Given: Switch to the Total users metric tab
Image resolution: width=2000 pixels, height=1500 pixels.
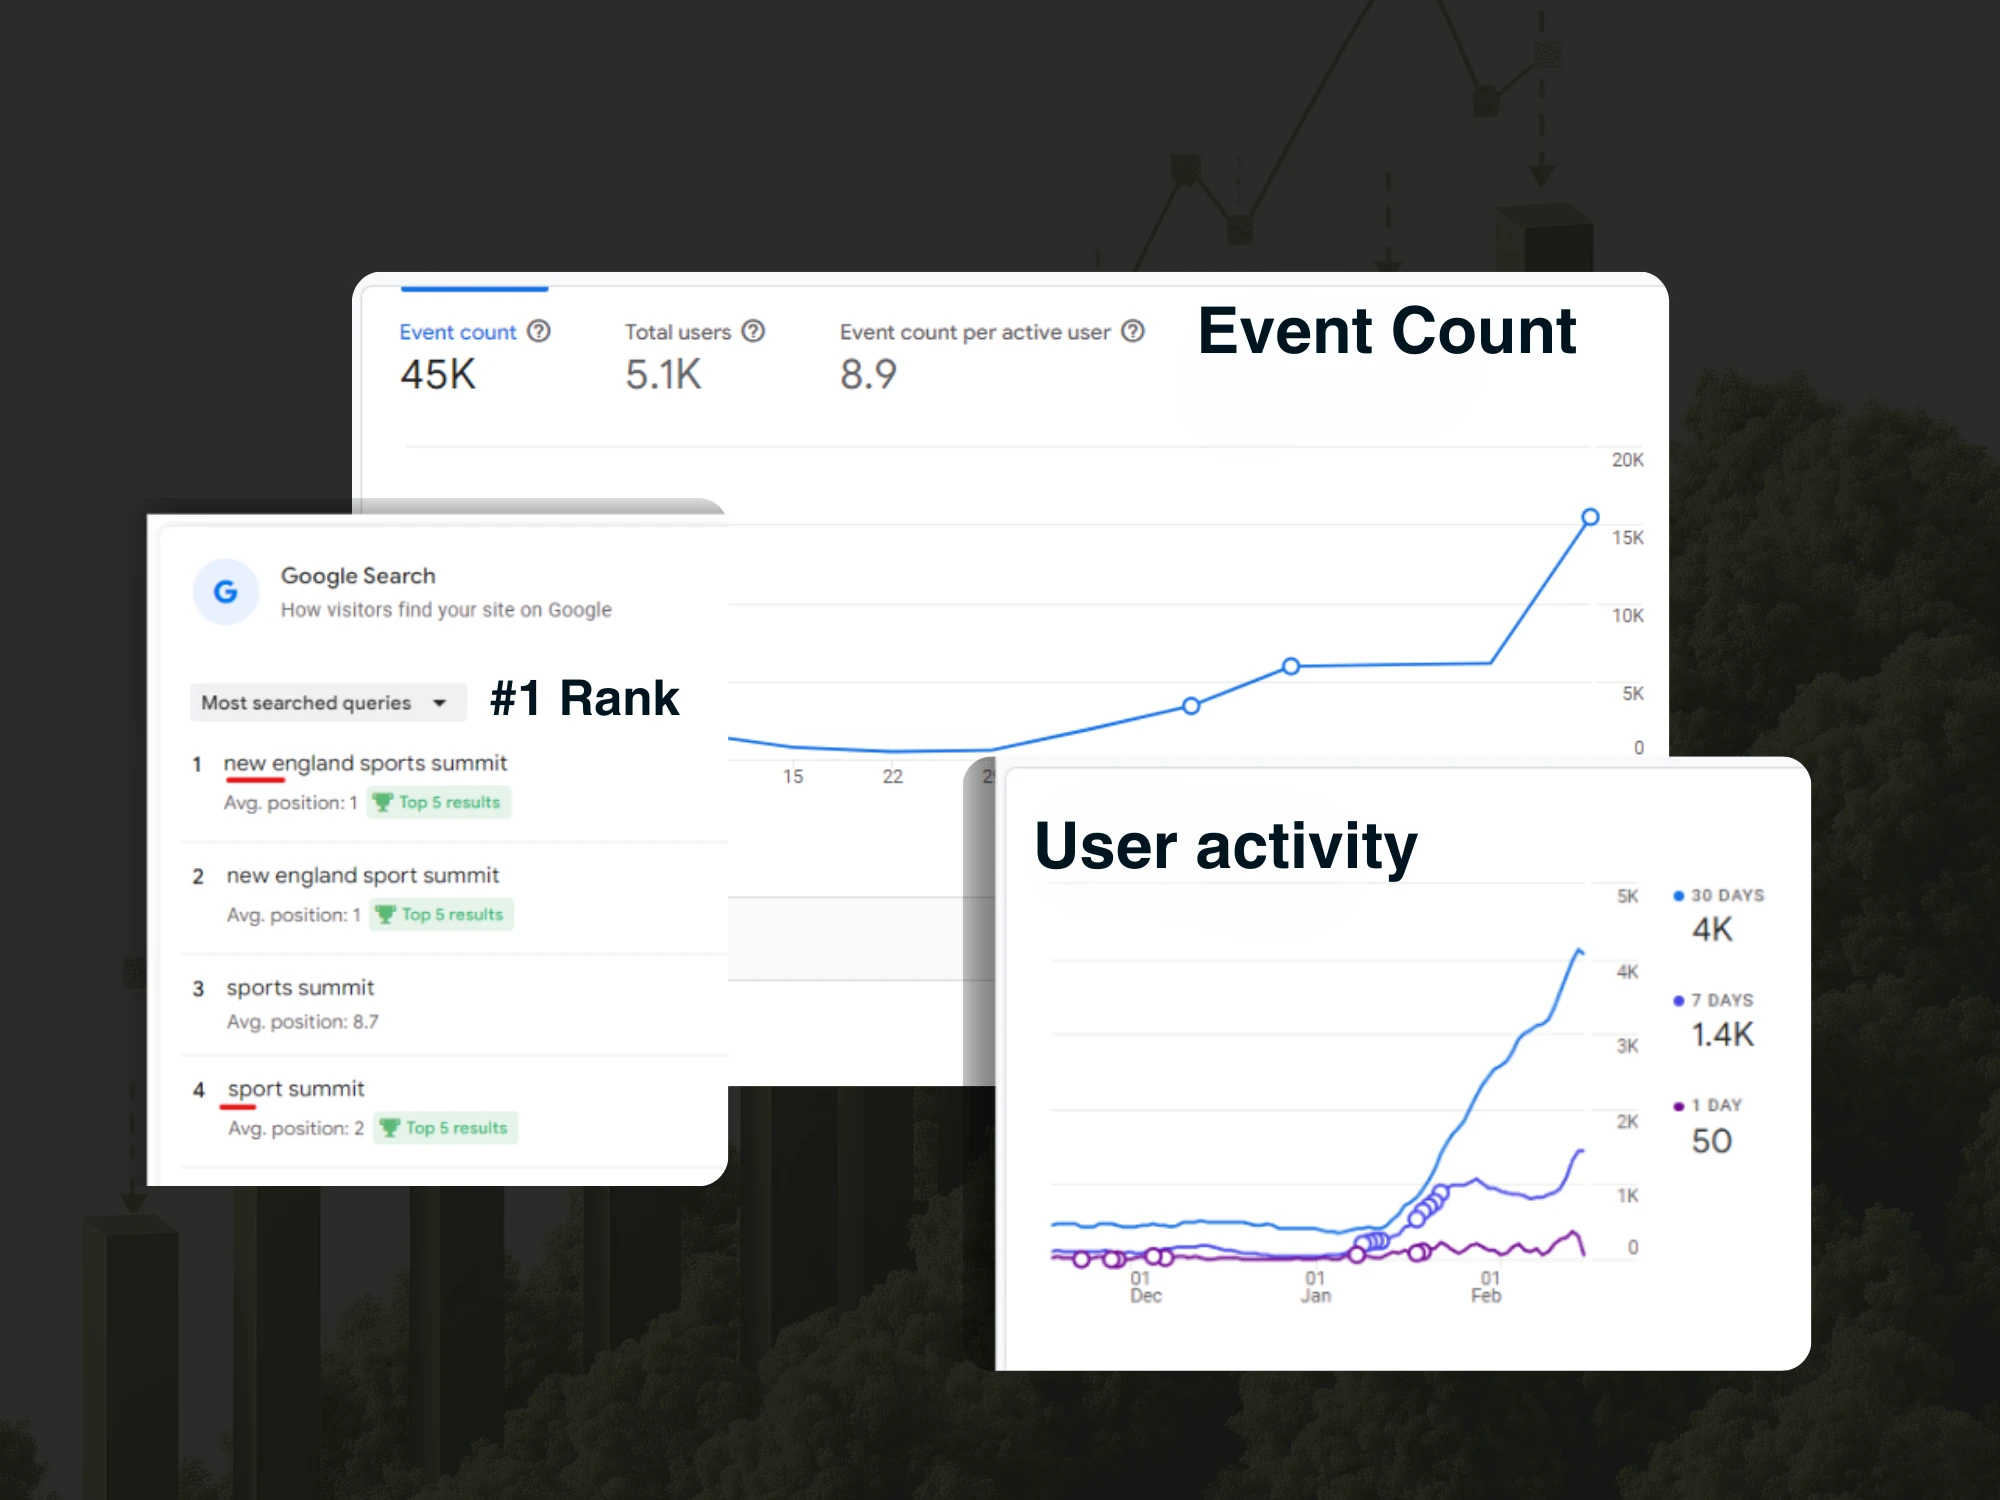Looking at the screenshot, I should click(678, 332).
